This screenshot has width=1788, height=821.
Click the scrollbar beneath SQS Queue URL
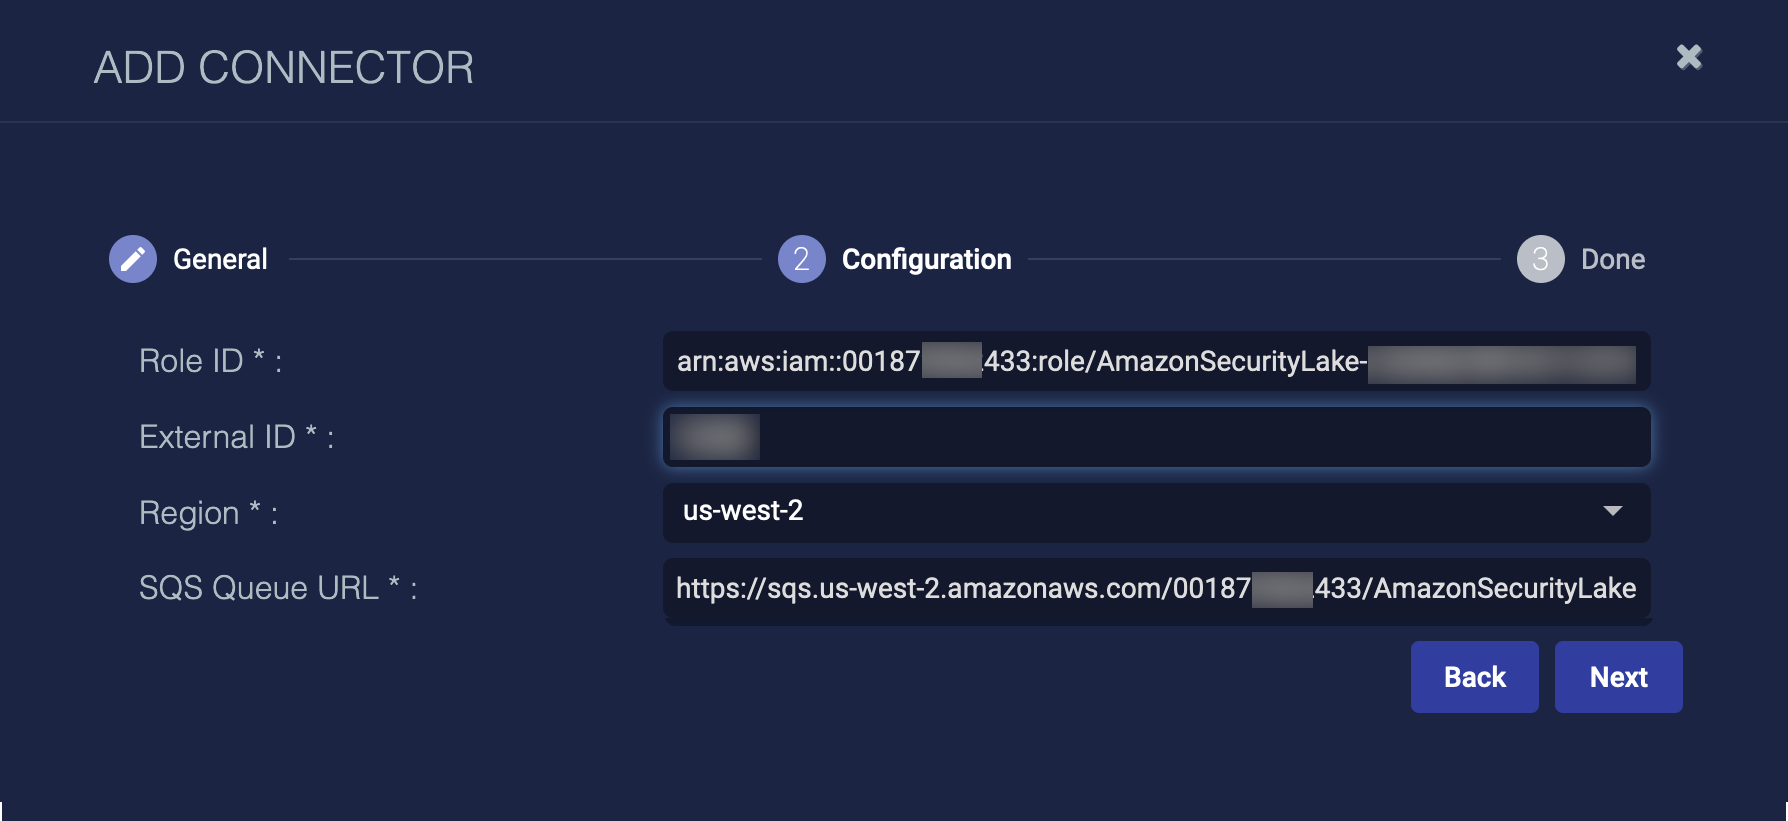click(x=1156, y=621)
